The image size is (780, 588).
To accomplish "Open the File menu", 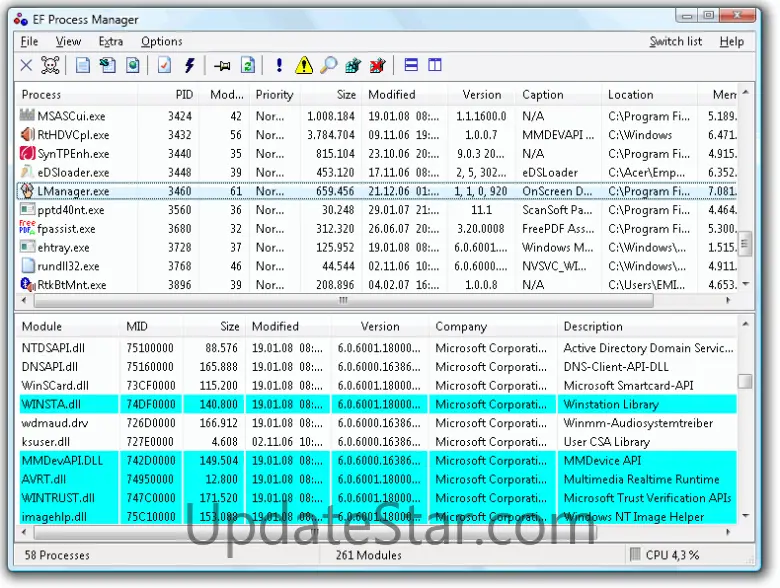I will [29, 41].
